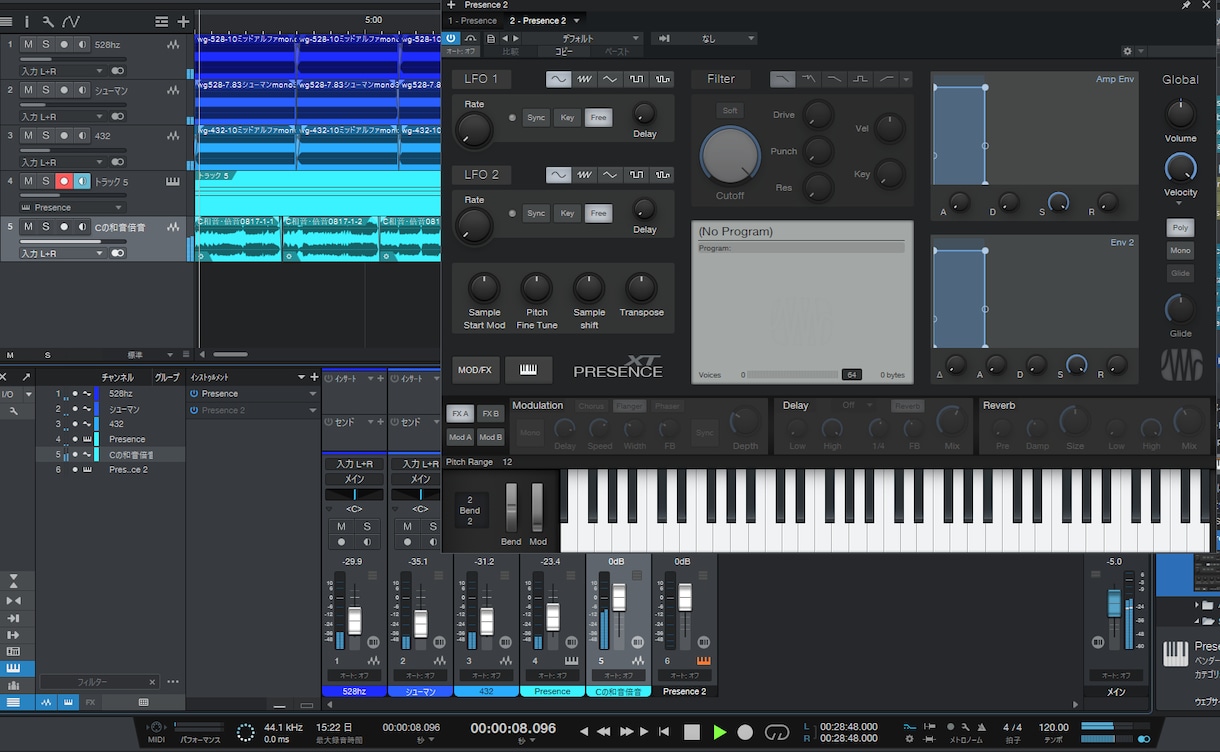Toggle record arm on トラック 5
This screenshot has width=1220, height=752.
tap(64, 181)
